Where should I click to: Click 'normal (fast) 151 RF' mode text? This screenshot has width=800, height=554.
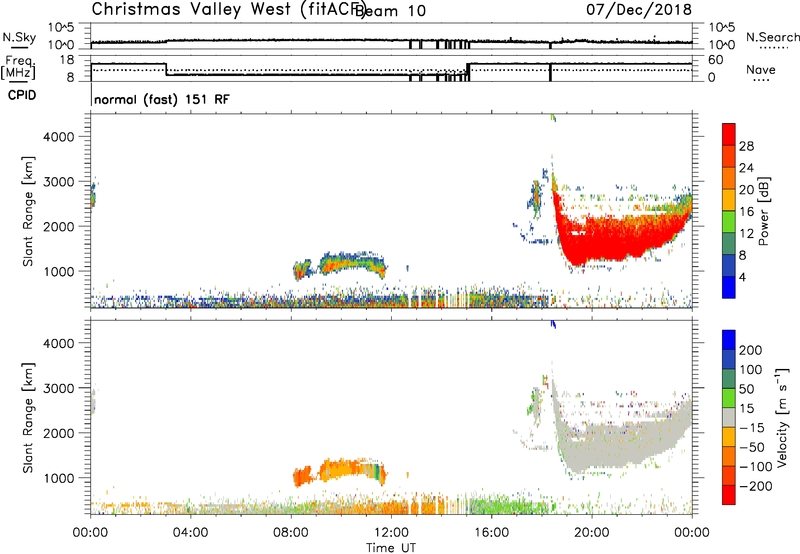[x=162, y=99]
